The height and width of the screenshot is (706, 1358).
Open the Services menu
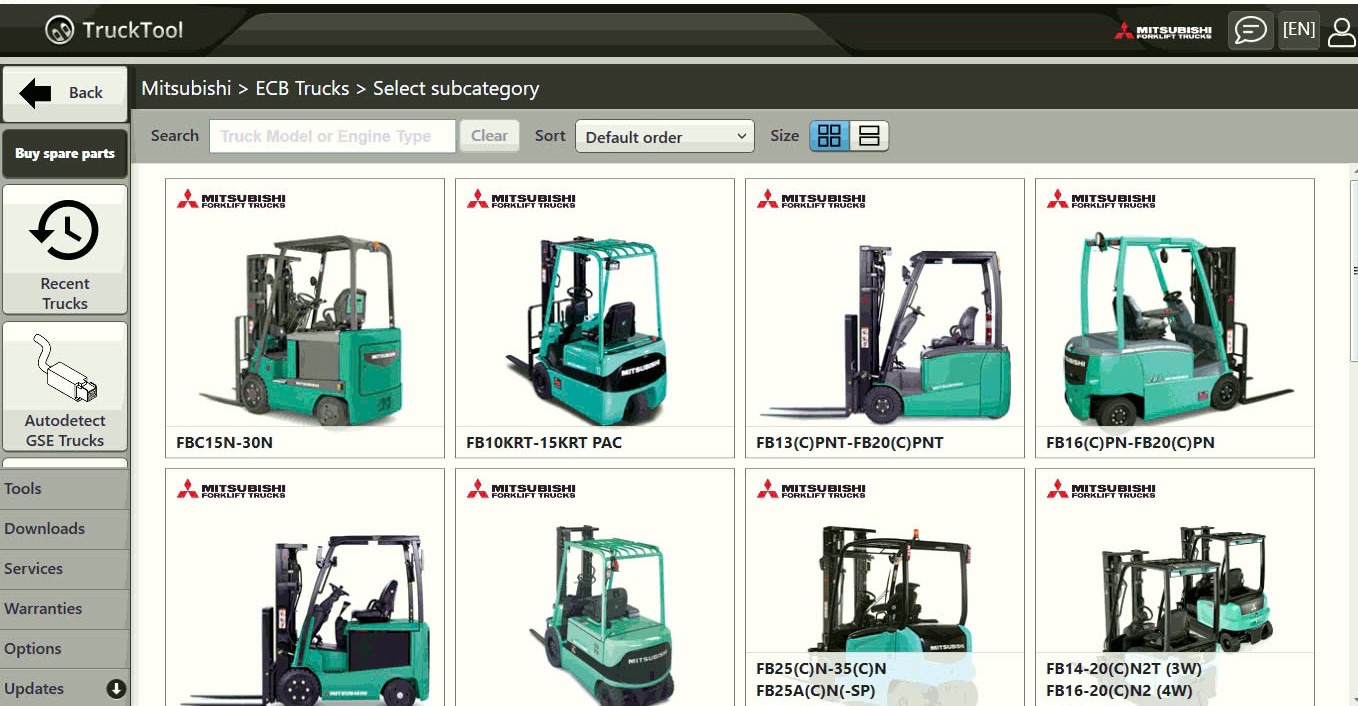pyautogui.click(x=65, y=569)
